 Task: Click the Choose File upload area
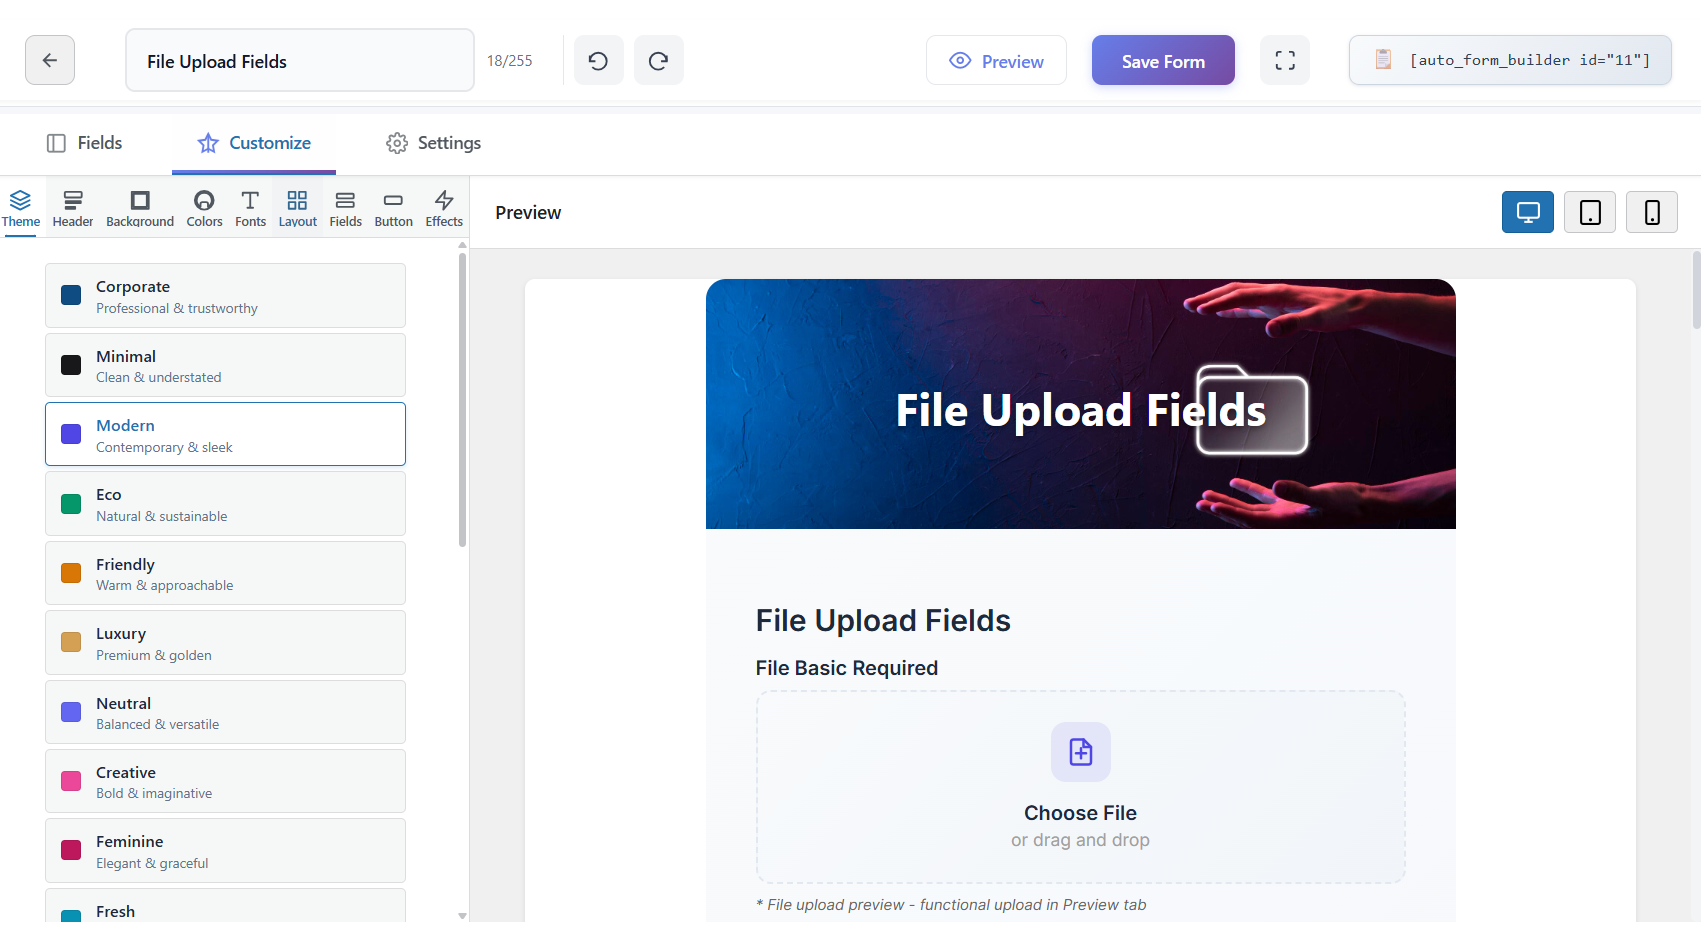1080,787
